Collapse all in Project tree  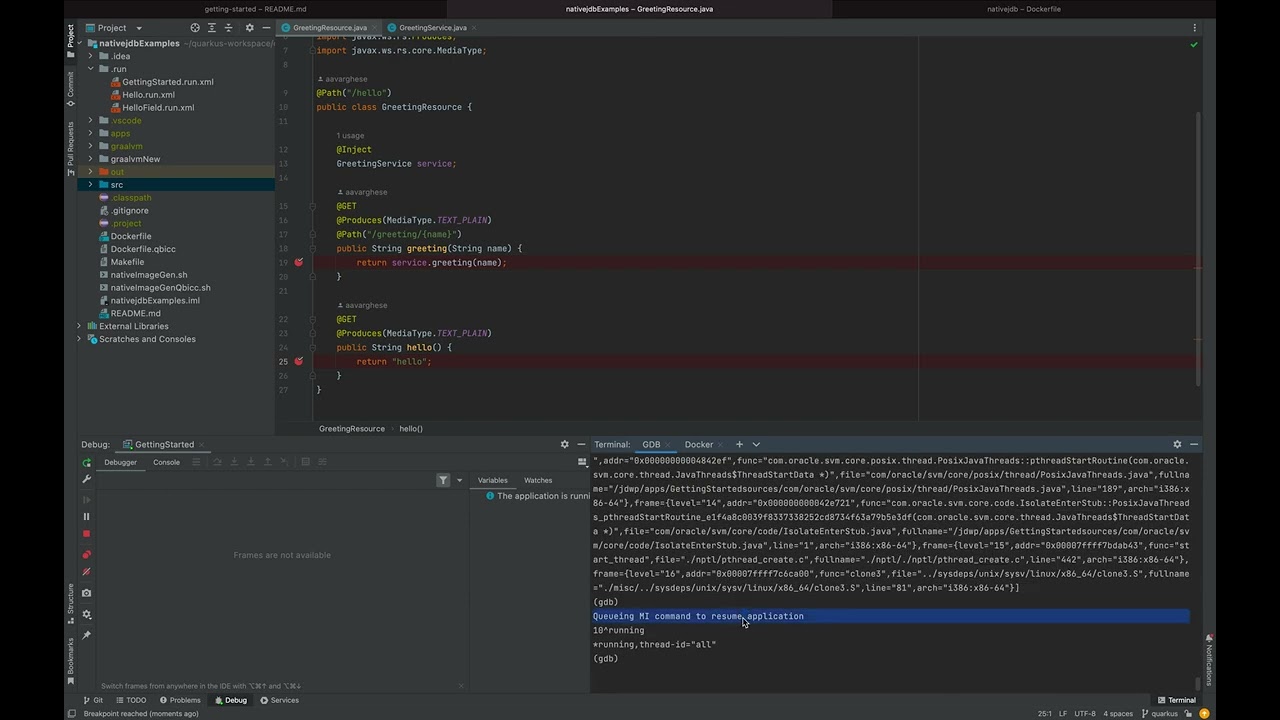pyautogui.click(x=229, y=28)
